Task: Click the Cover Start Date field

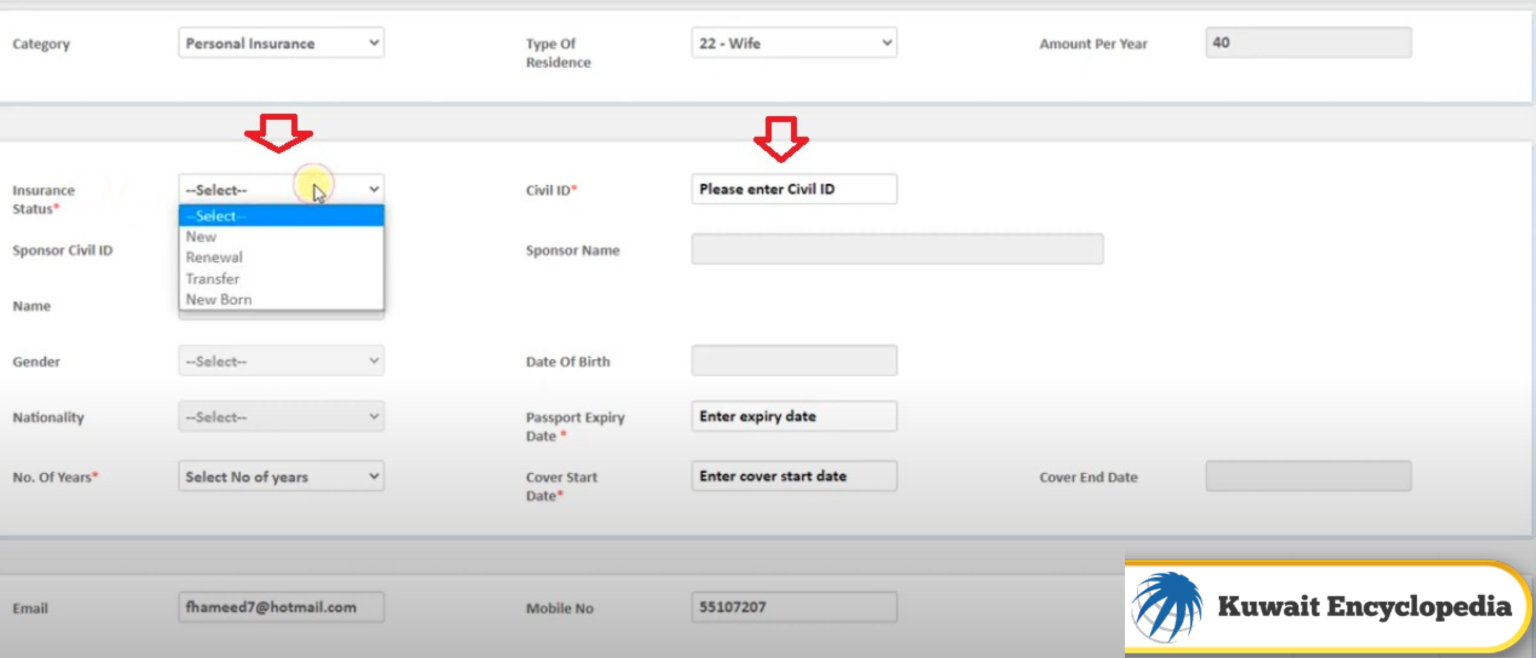Action: 793,476
